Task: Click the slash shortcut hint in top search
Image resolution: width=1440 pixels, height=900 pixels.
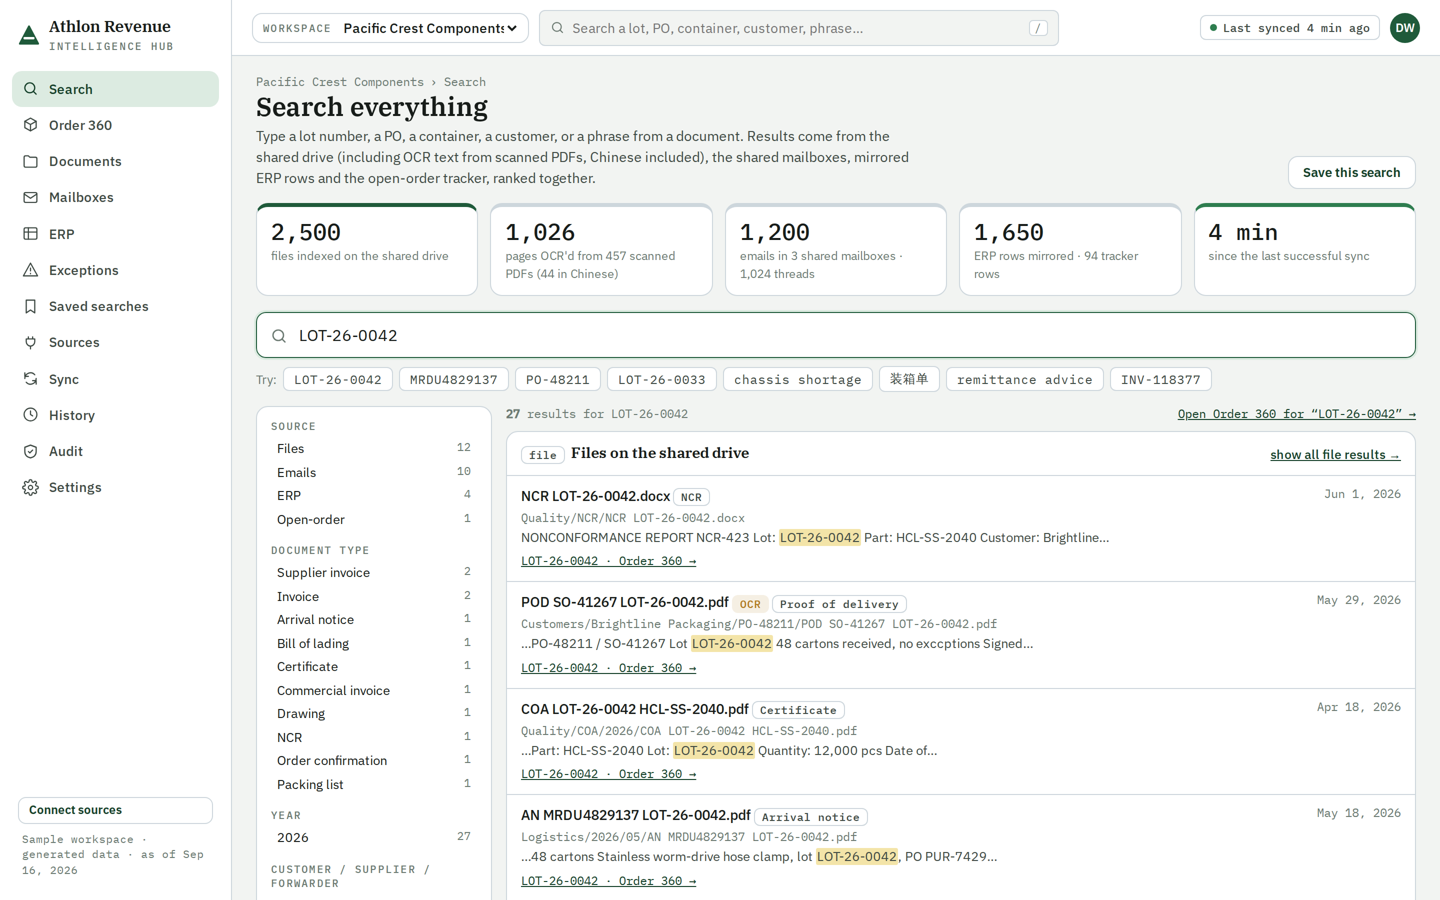Action: point(1038,28)
